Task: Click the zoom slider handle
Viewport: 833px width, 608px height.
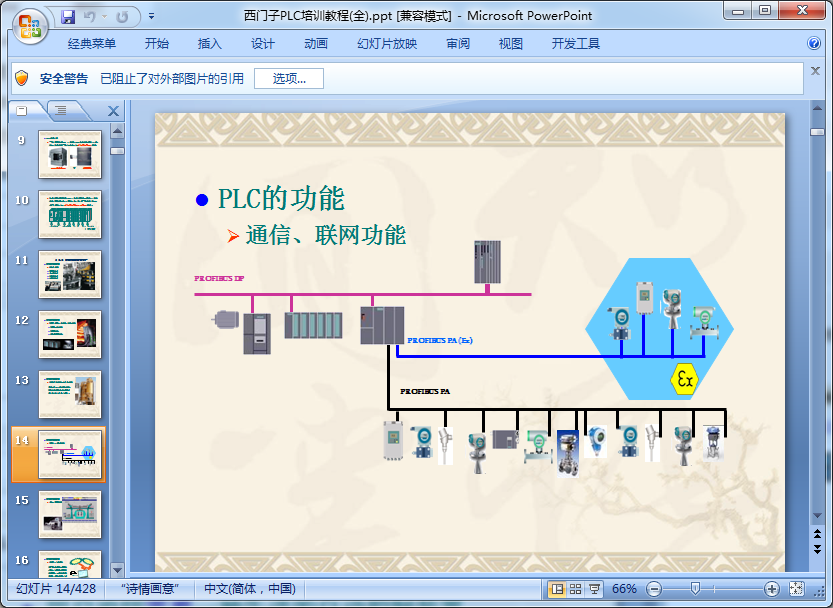Action: coord(695,588)
